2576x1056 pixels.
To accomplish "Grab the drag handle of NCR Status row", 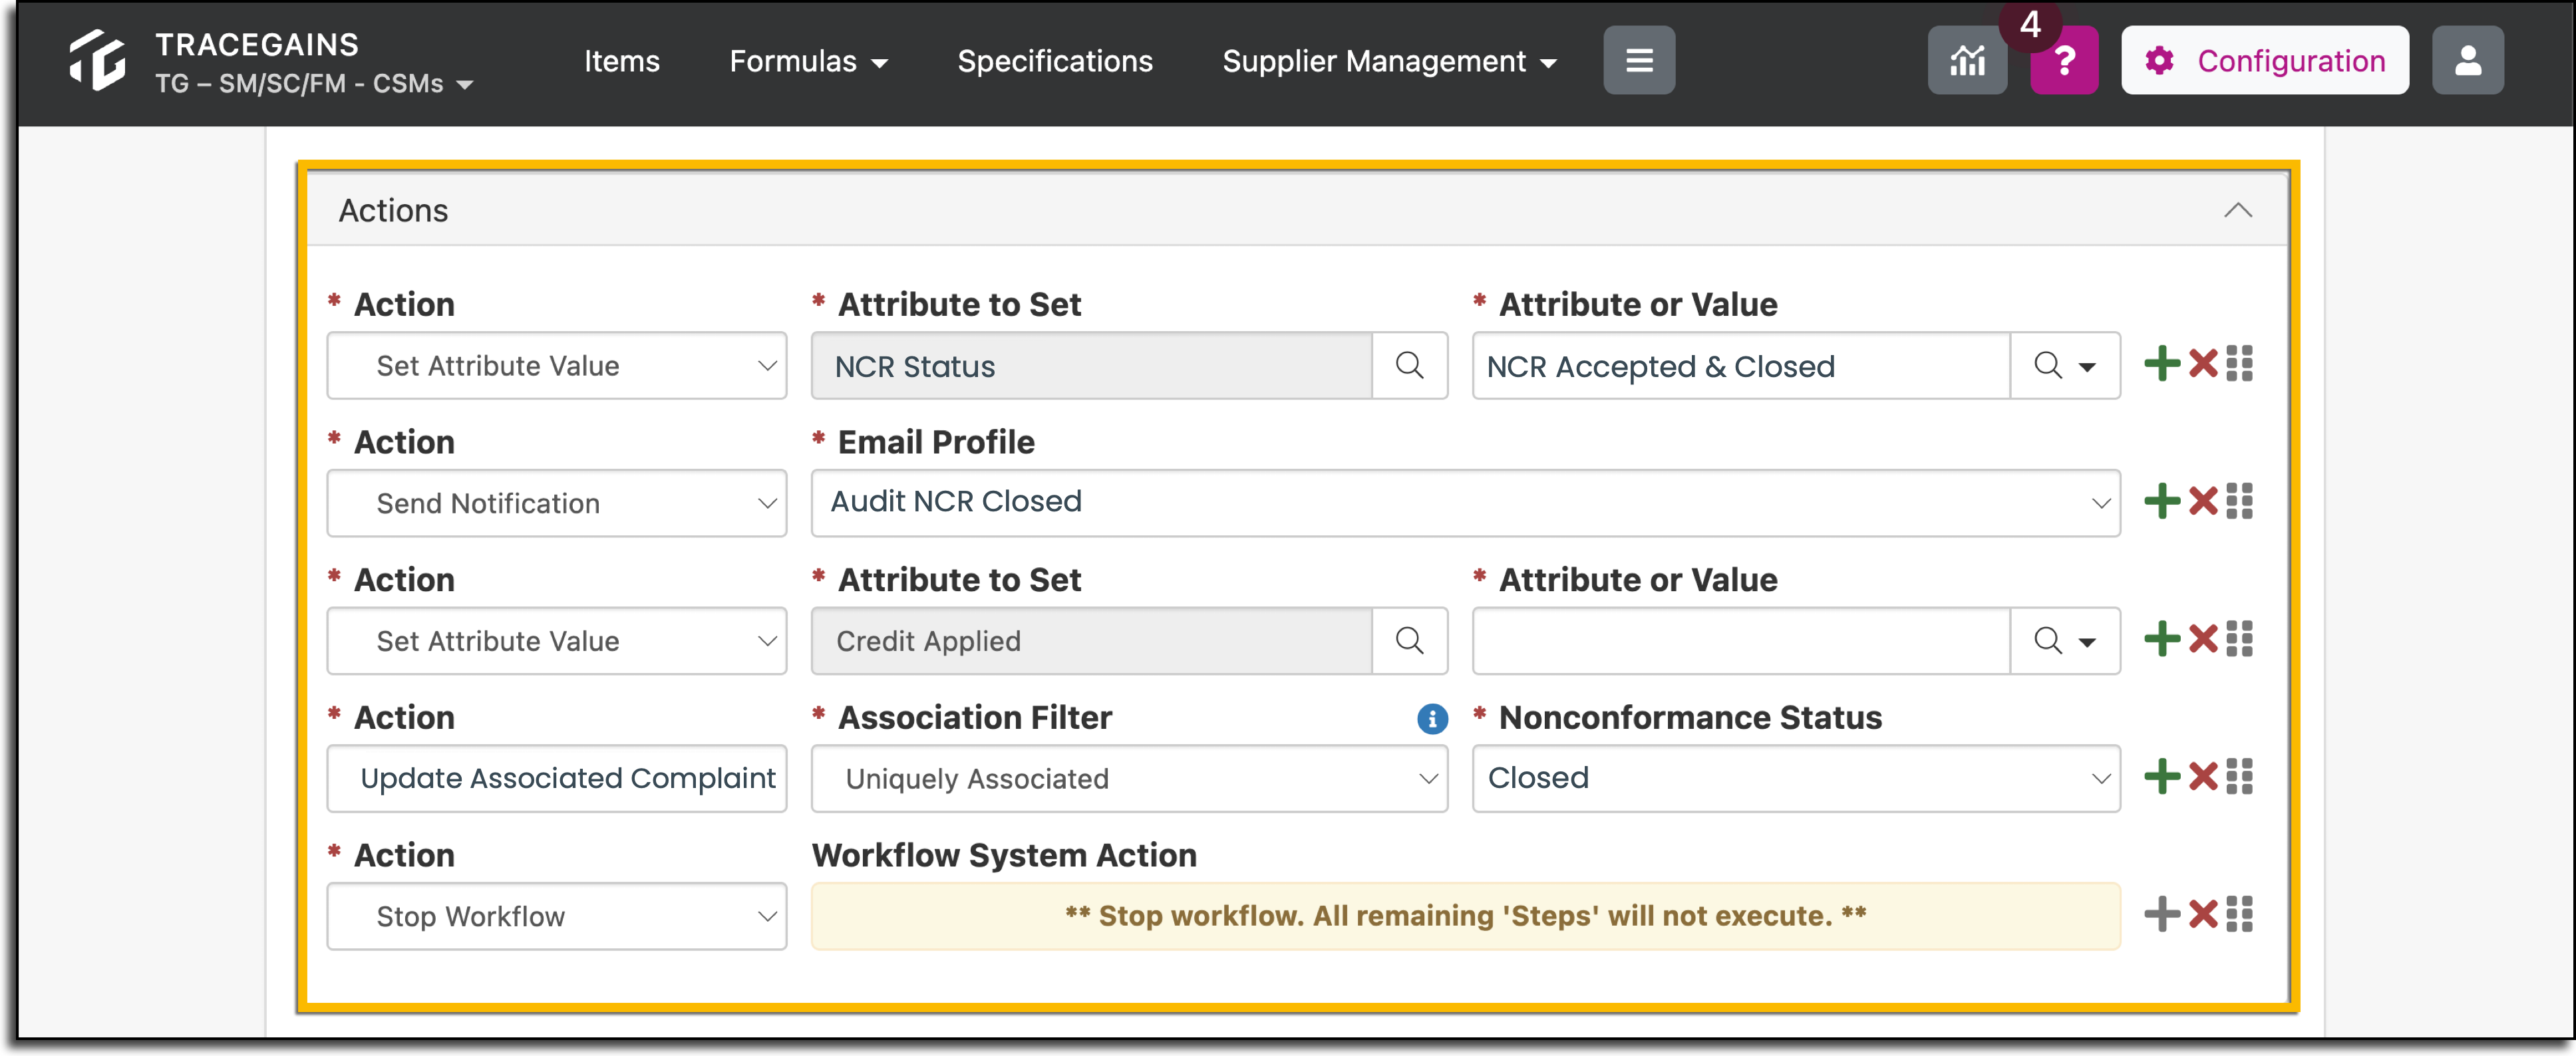I will pyautogui.click(x=2240, y=364).
